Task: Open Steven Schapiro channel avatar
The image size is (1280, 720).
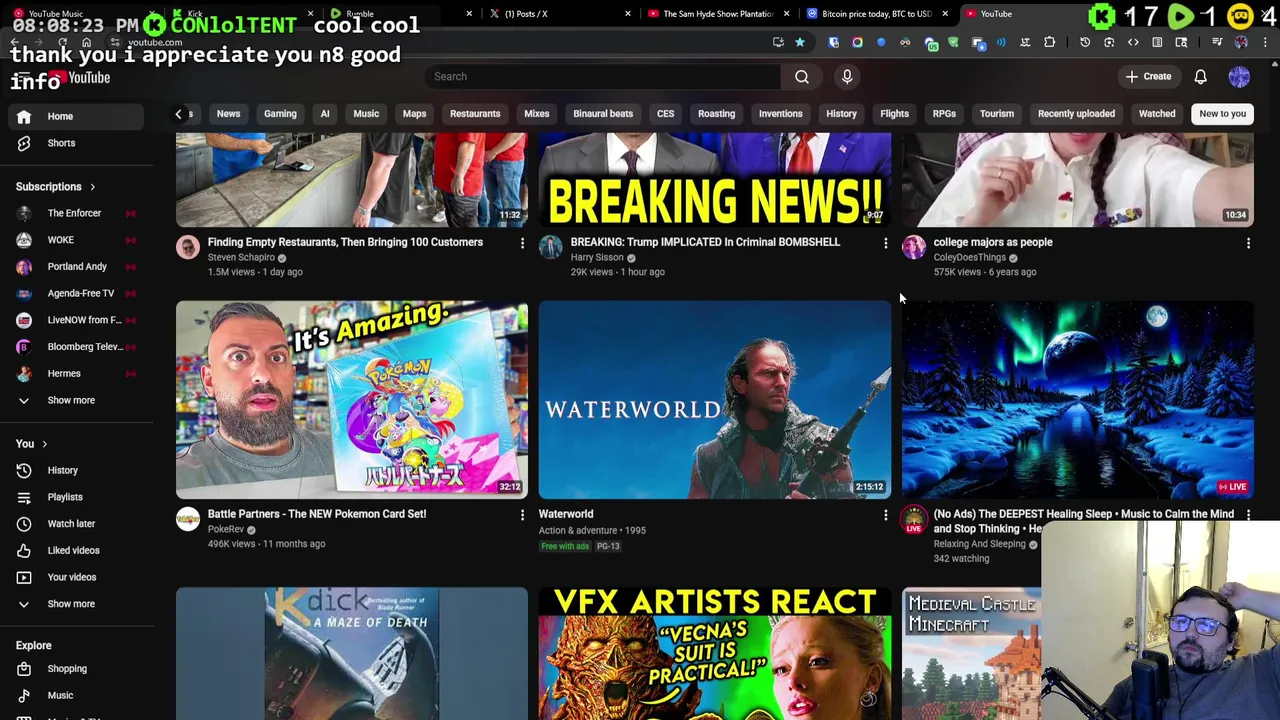Action: (x=188, y=247)
